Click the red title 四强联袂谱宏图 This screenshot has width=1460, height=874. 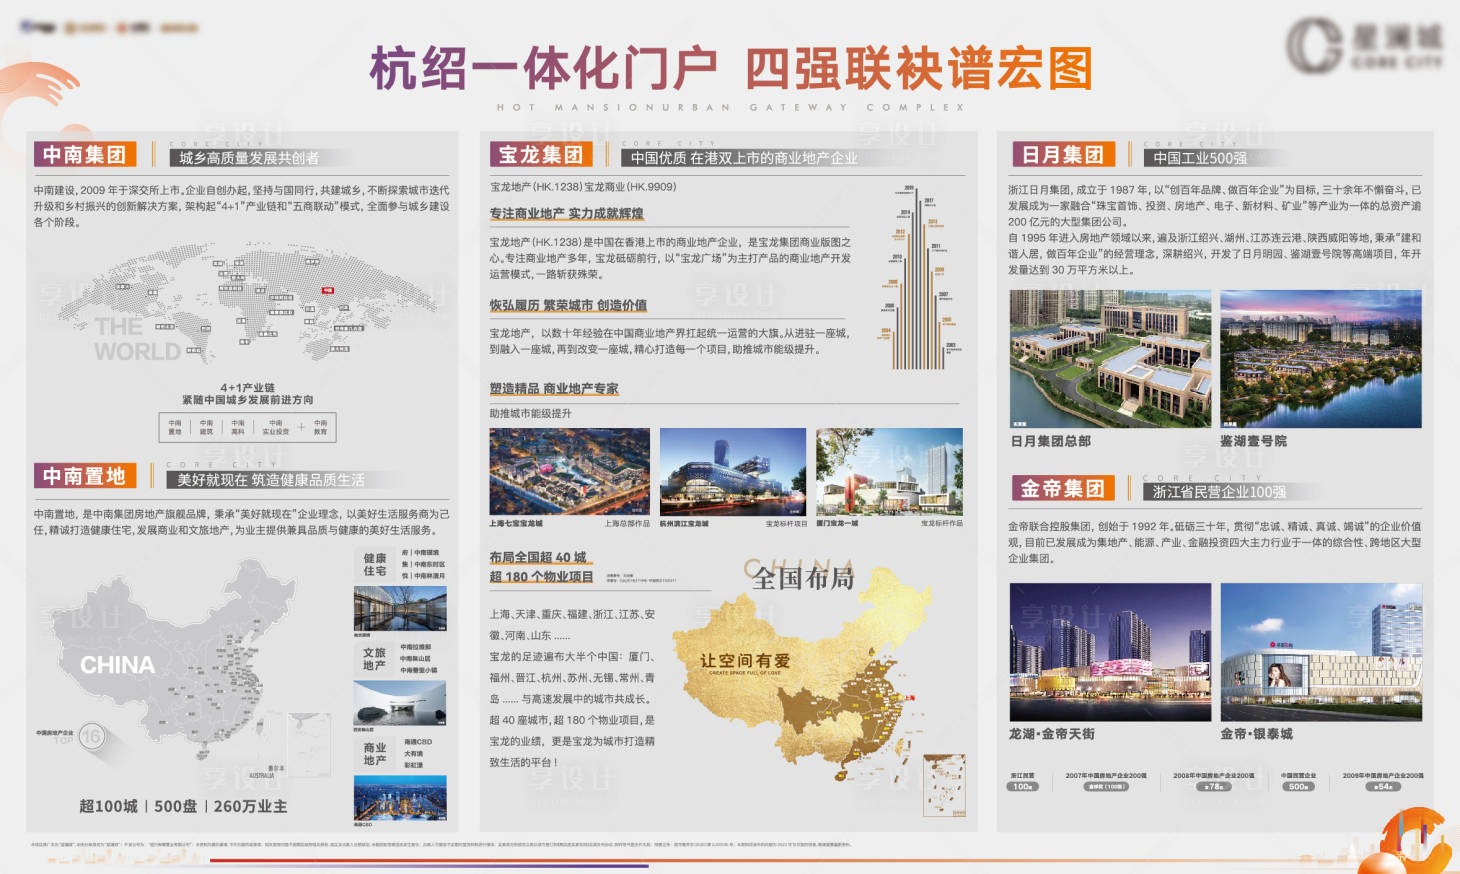click(918, 69)
